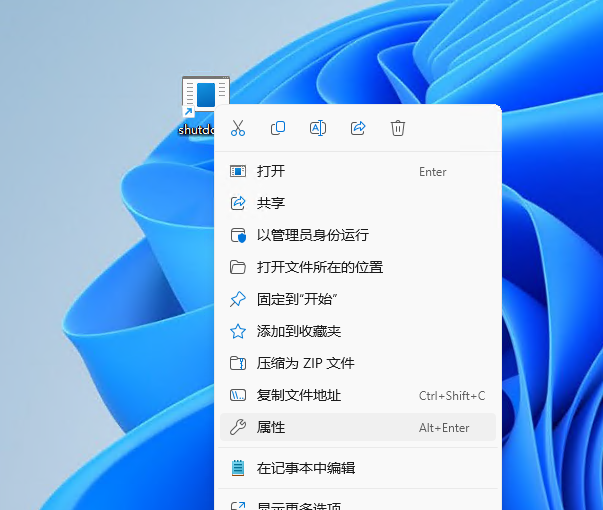This screenshot has height=510, width=603.
Task: Choose 固定到"开始" option
Action: click(x=358, y=299)
